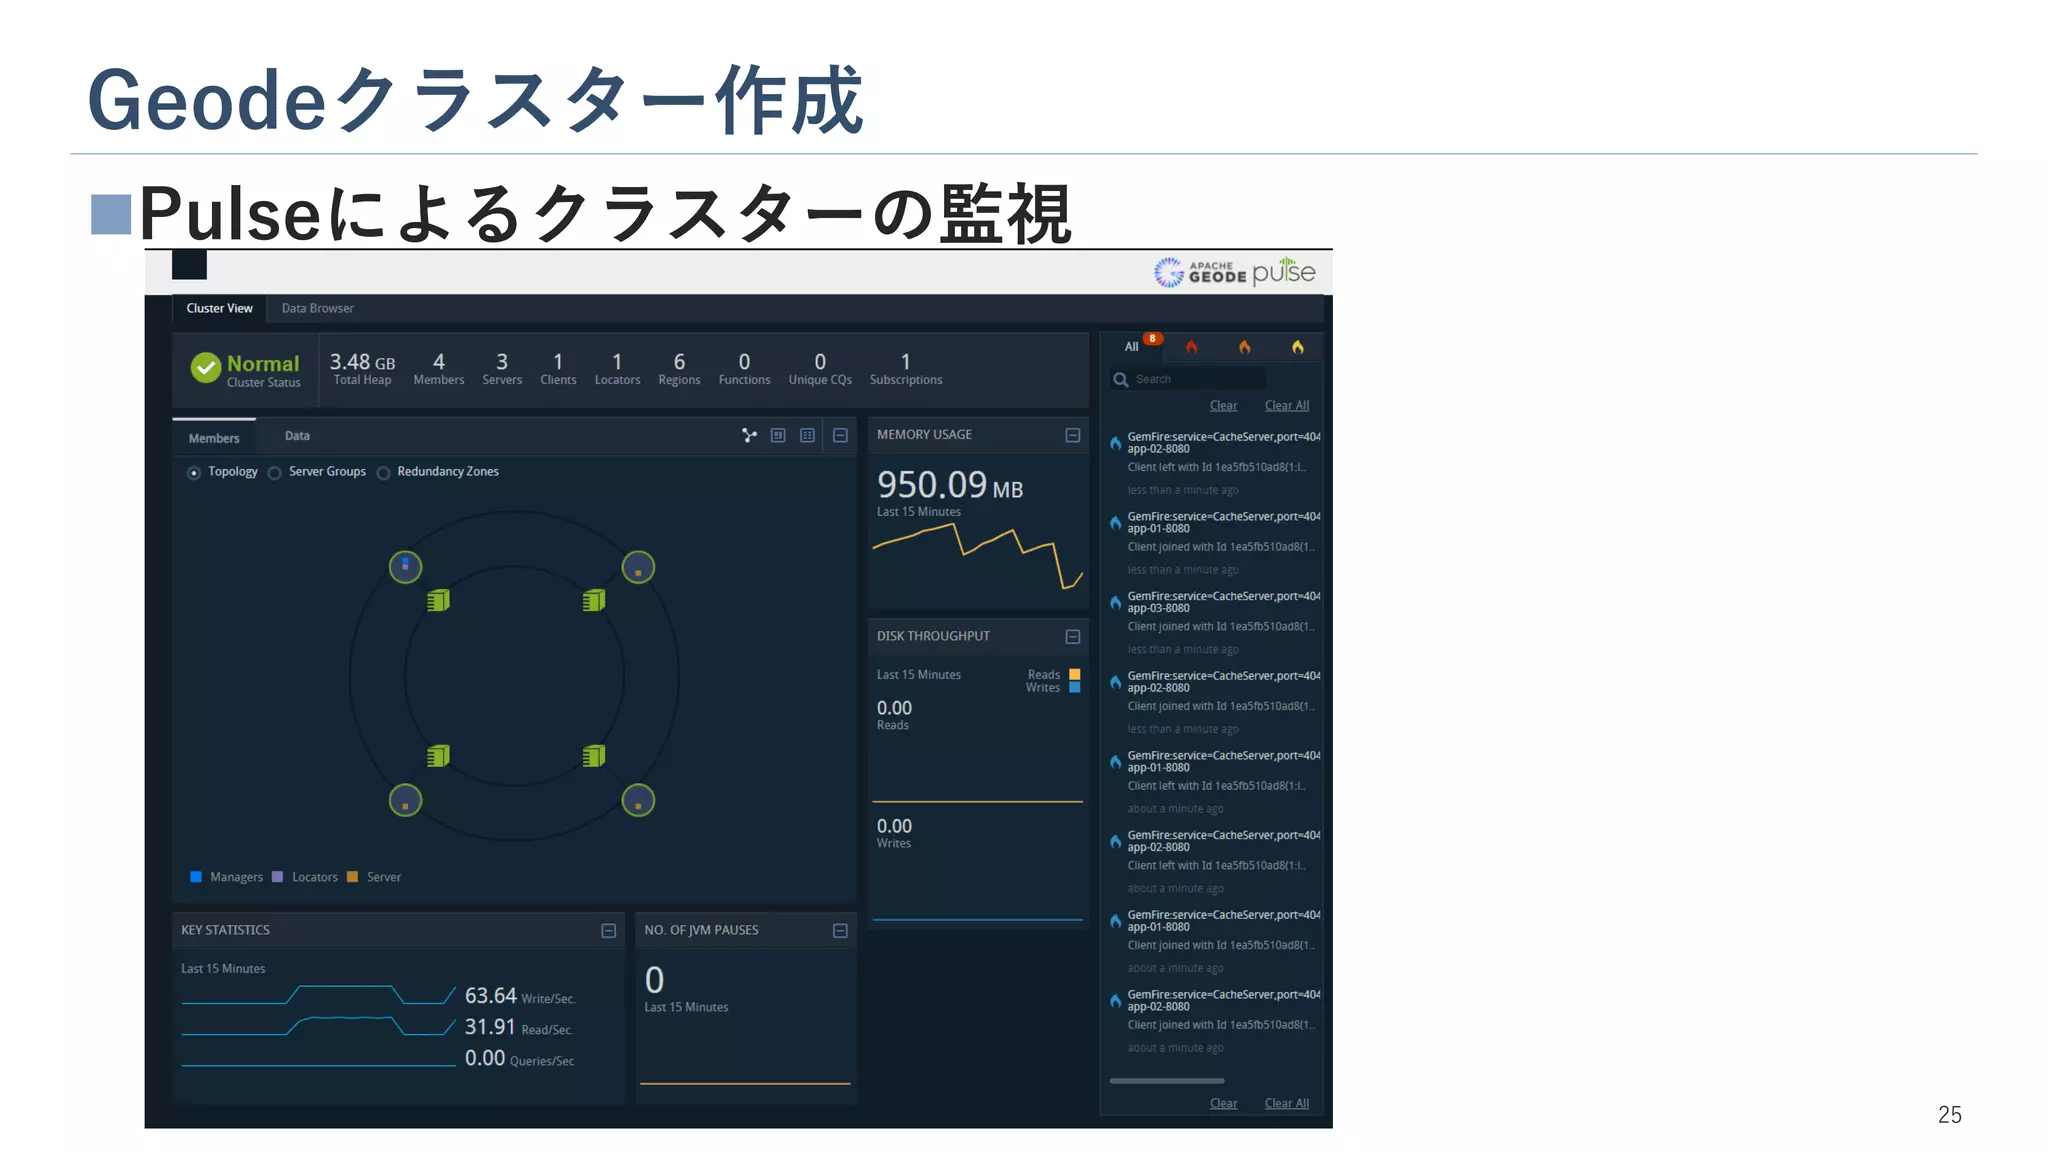Select the Members tab
Viewport: 2048px width, 1152px height.
tap(214, 437)
